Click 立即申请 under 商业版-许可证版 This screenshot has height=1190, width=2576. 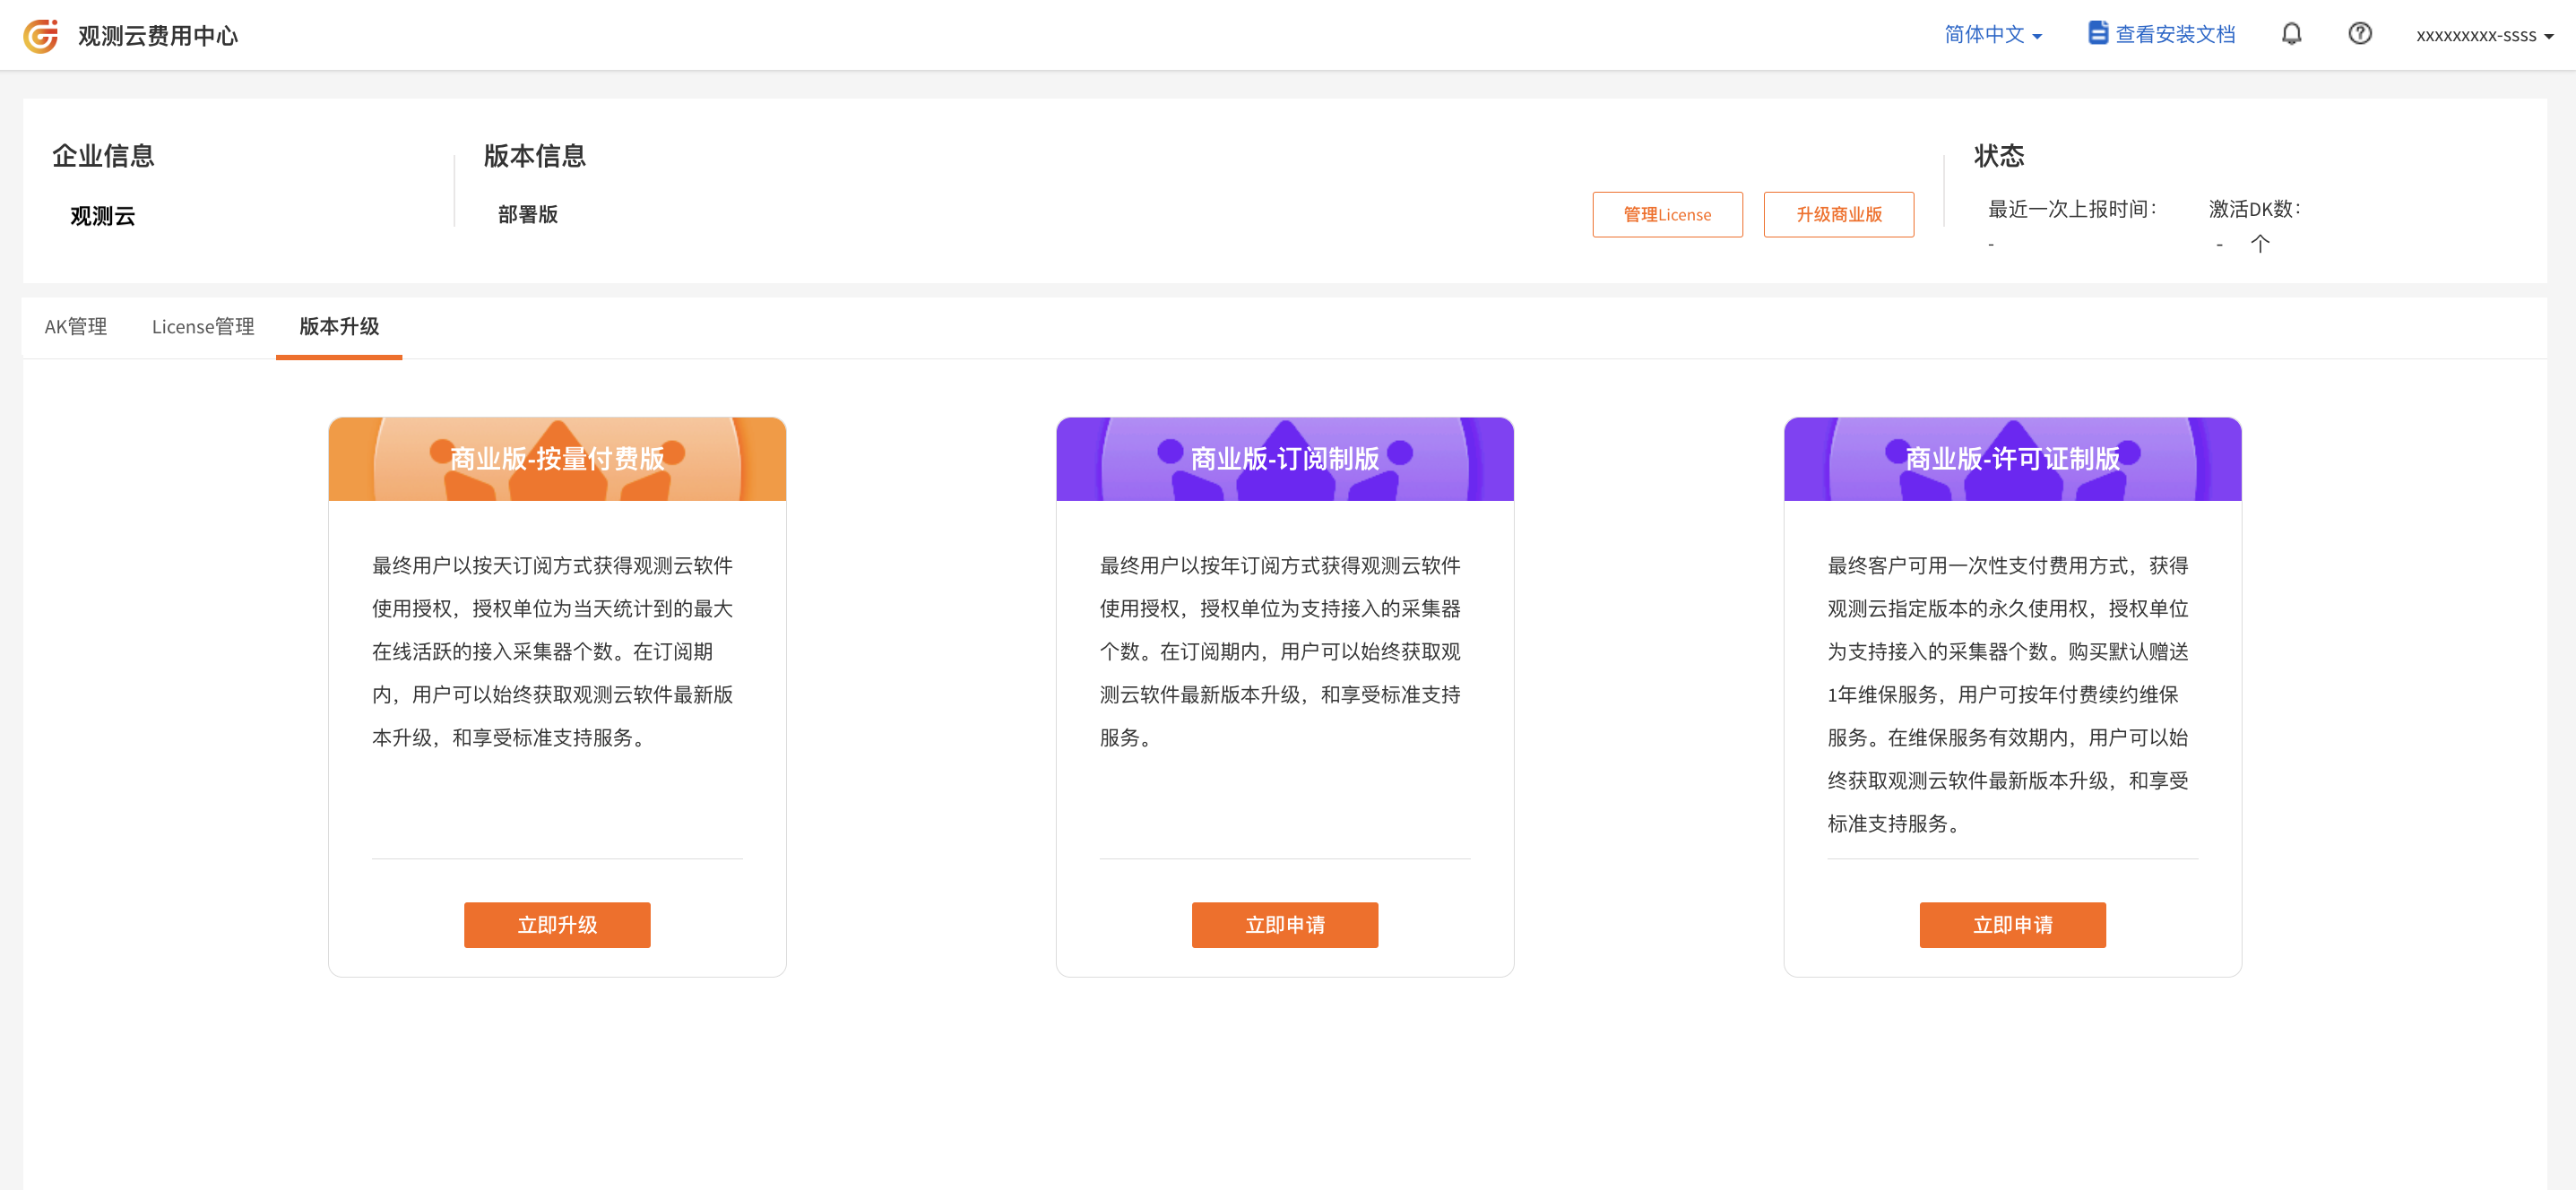pyautogui.click(x=2012, y=924)
